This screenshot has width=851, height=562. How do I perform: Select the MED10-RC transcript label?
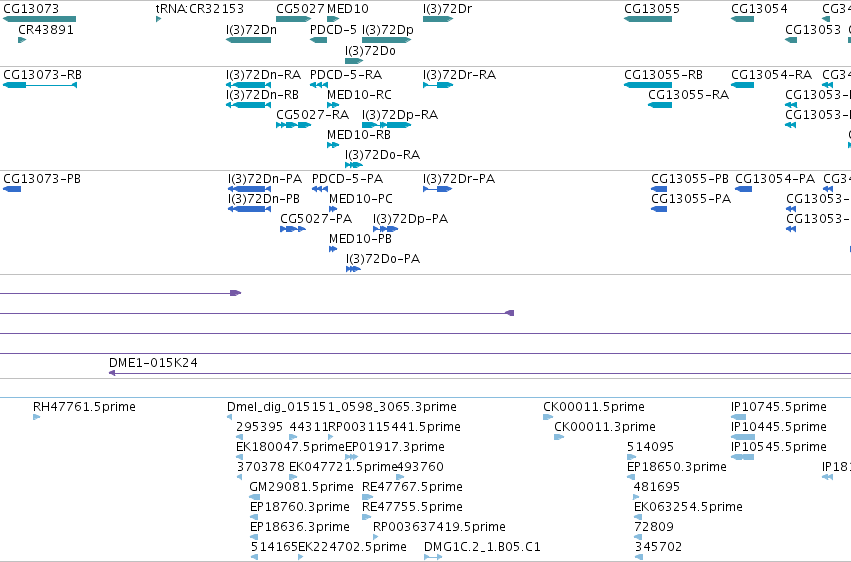coord(359,95)
